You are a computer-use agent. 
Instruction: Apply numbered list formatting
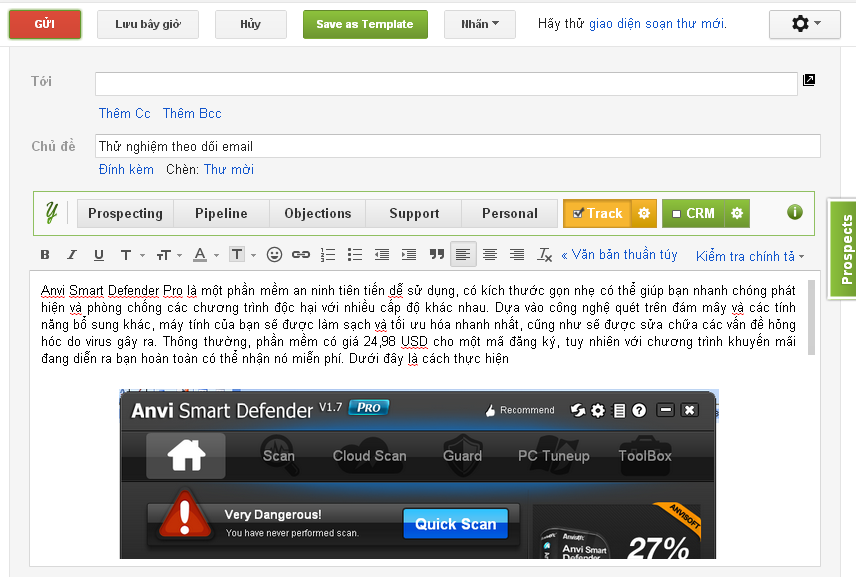328,254
